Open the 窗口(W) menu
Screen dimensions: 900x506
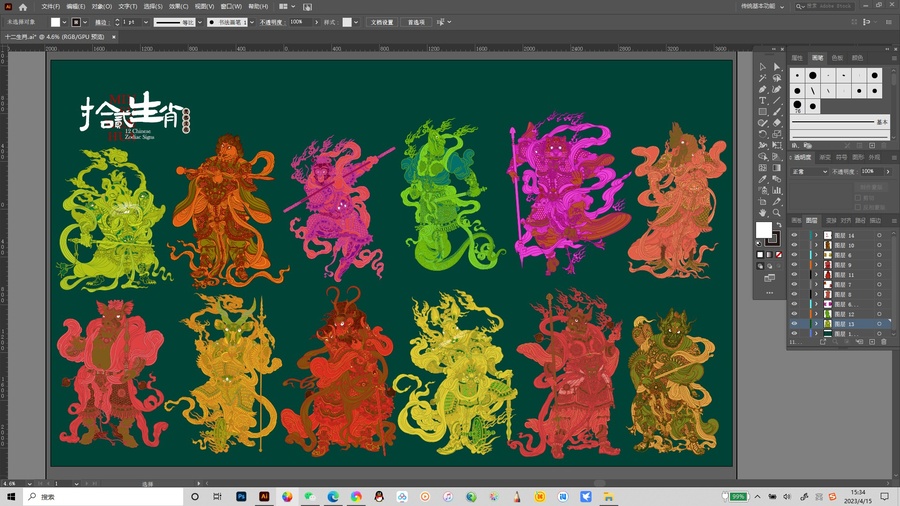pos(231,7)
